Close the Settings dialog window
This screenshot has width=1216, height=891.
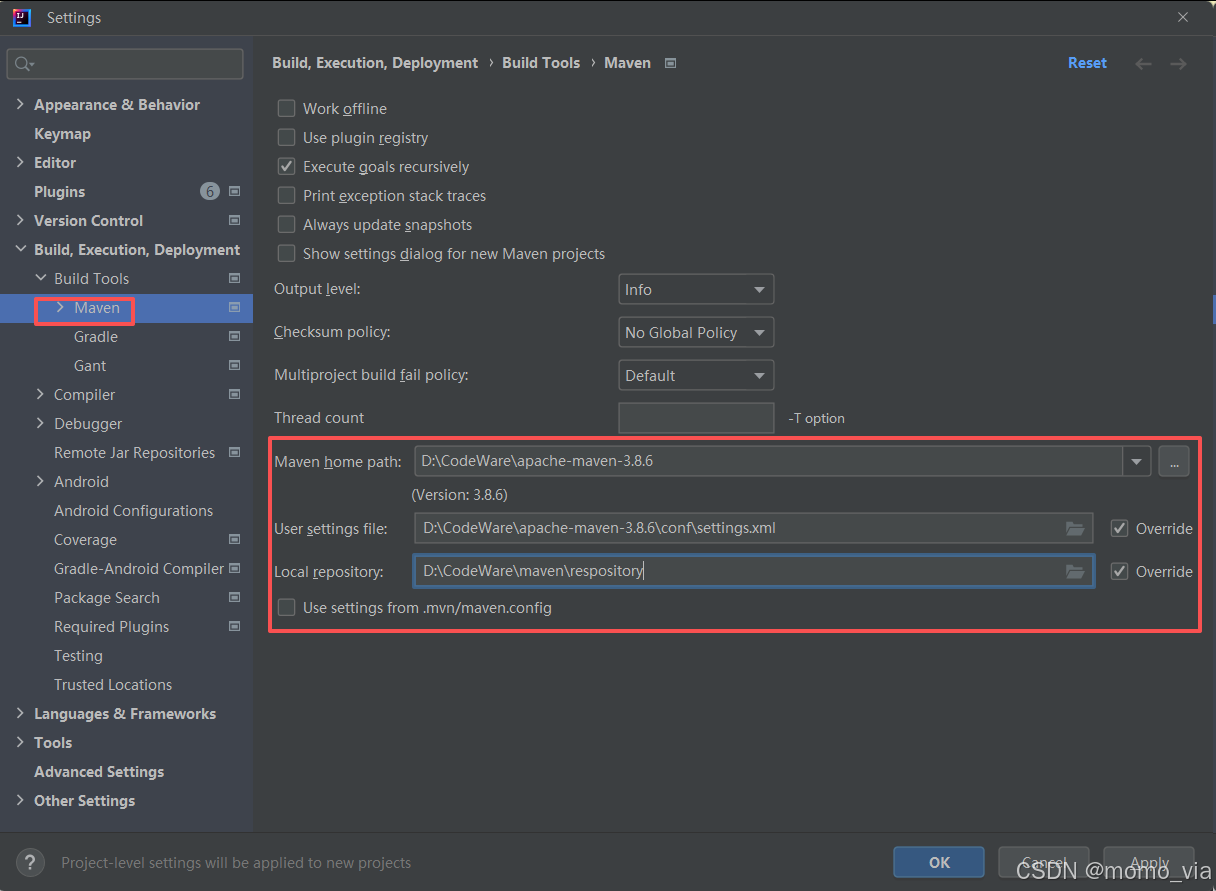1183,17
